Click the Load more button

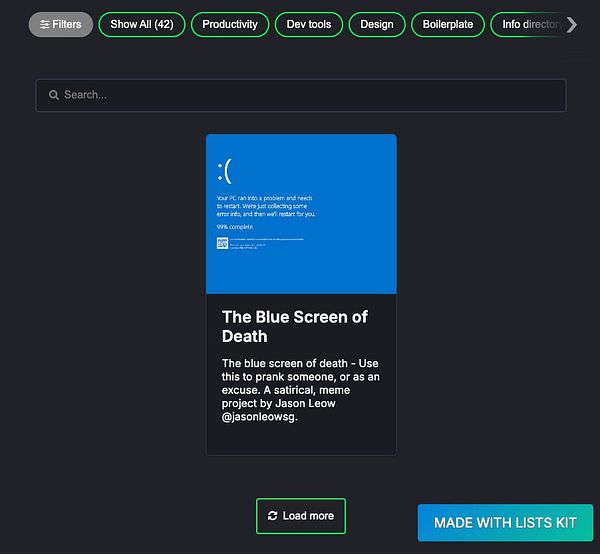(301, 516)
